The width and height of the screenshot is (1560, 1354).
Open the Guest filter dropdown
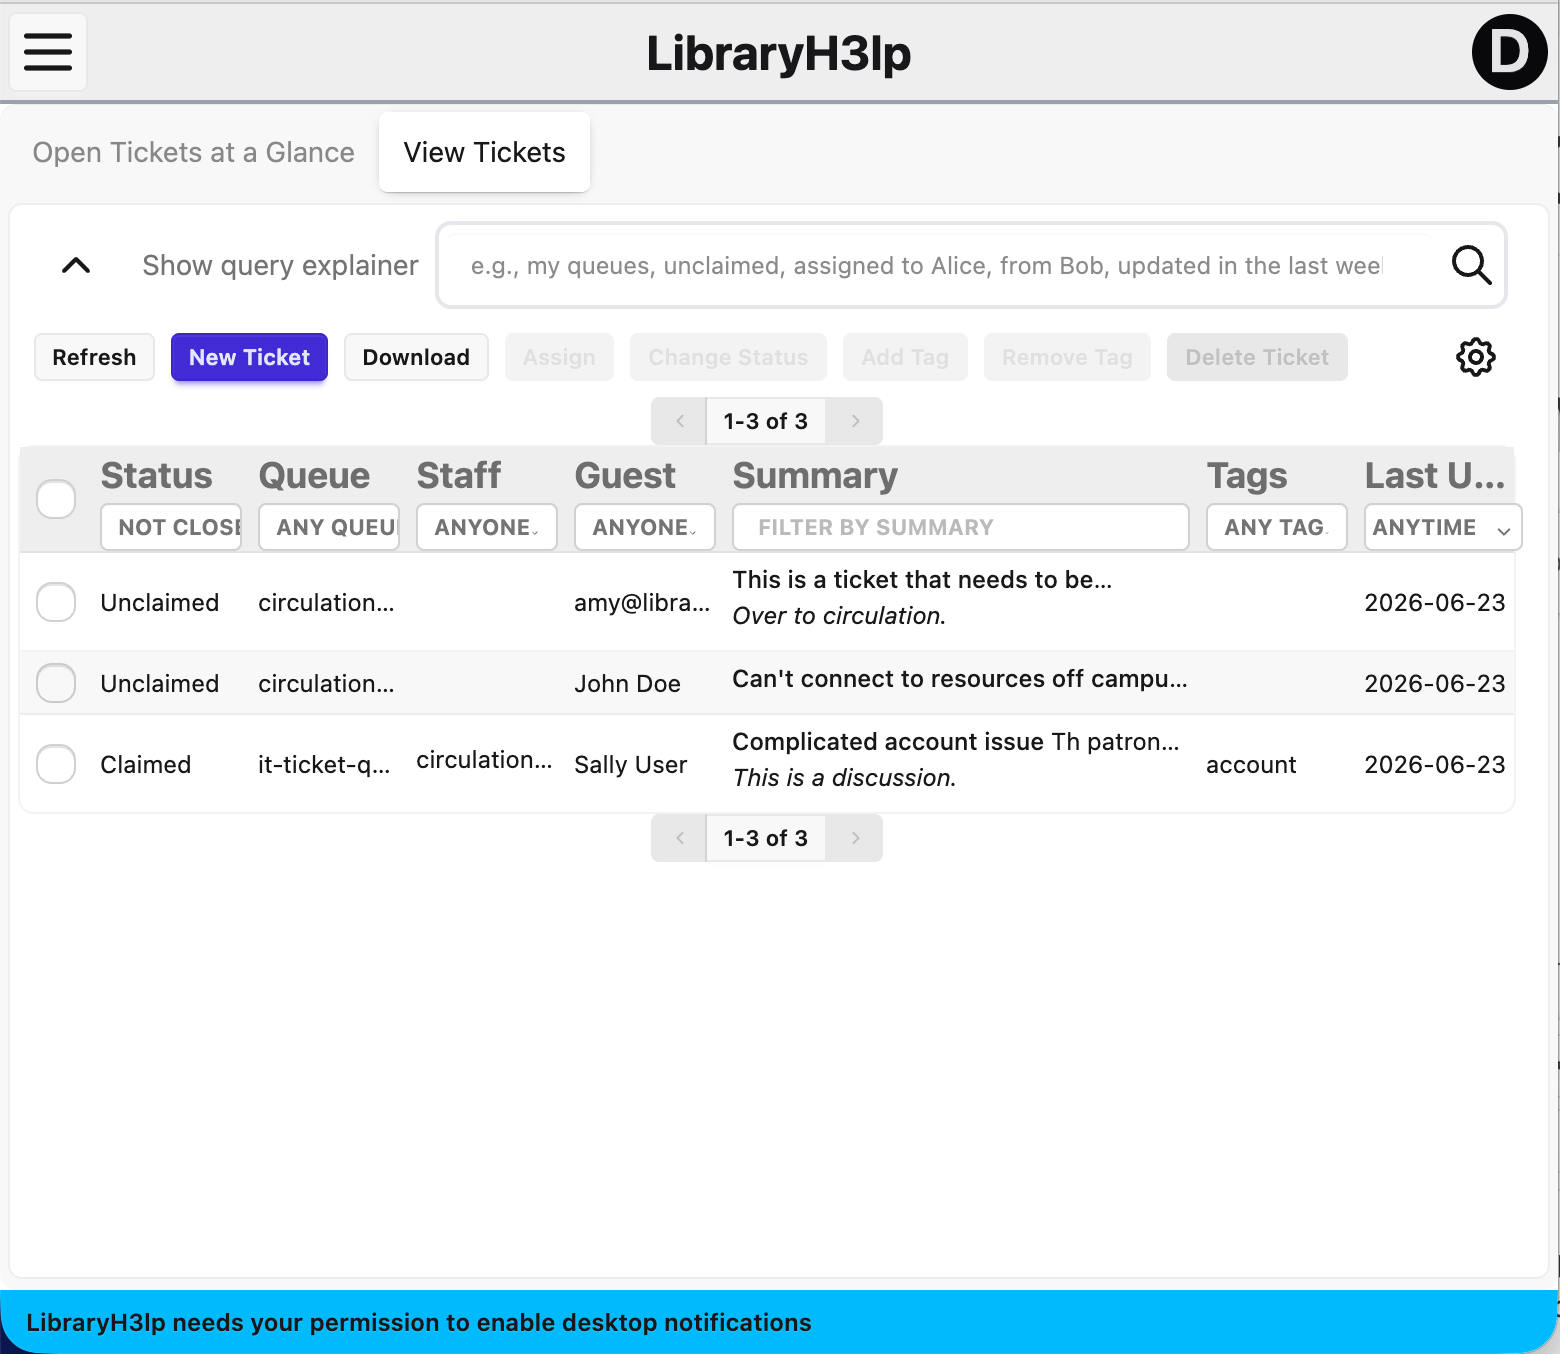(645, 527)
